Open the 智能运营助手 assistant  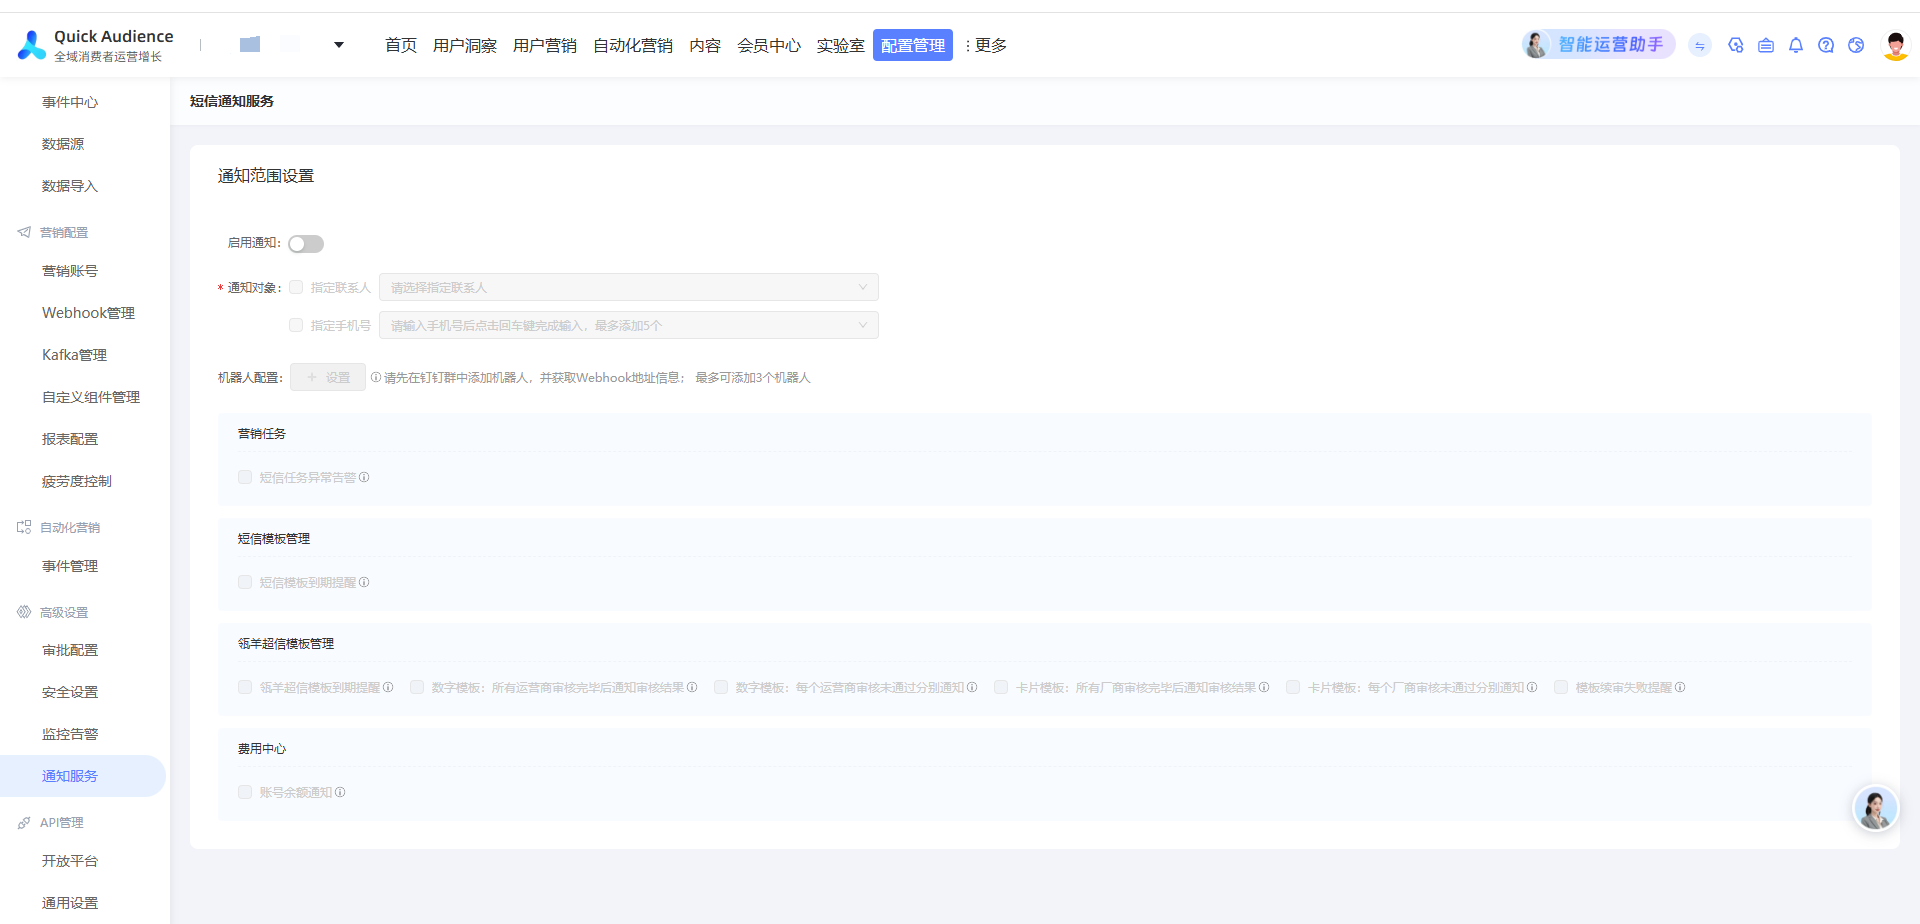(1598, 45)
